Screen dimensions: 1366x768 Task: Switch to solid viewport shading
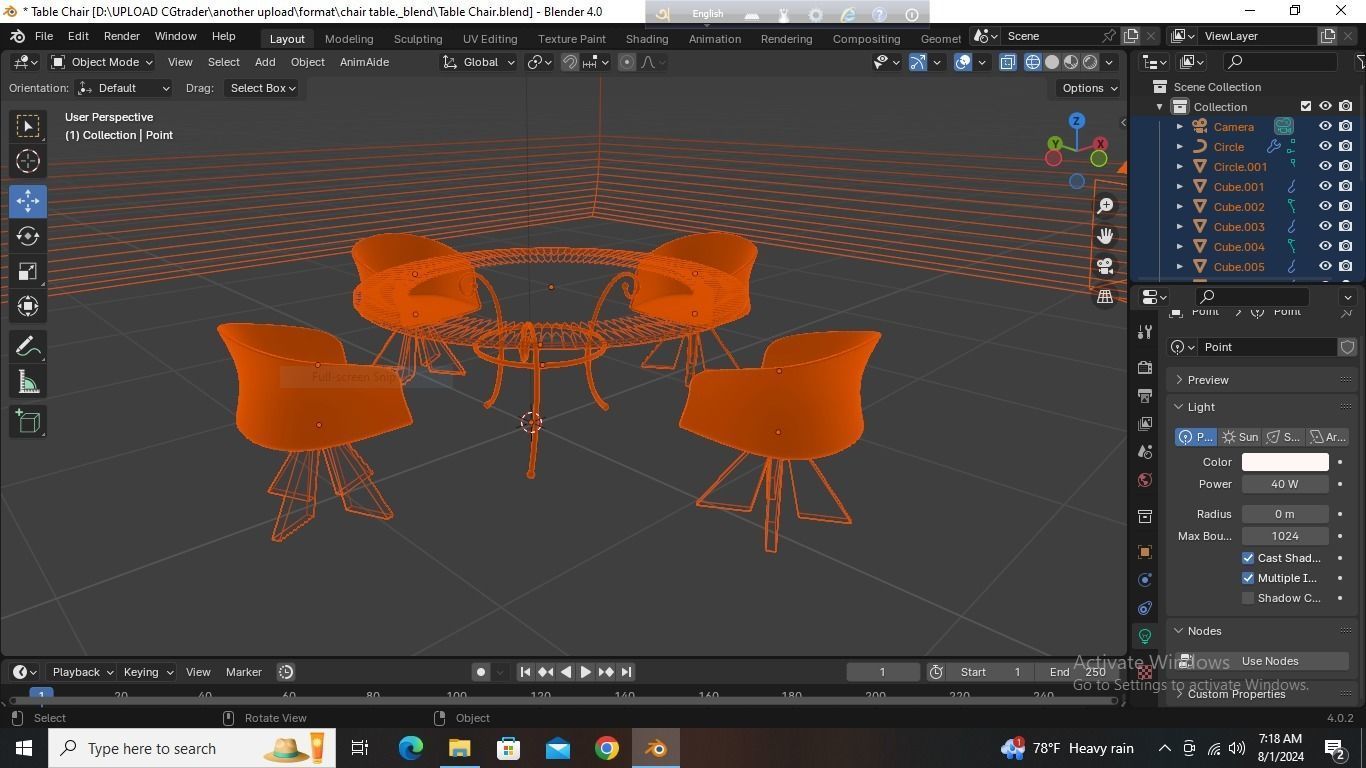tap(1052, 62)
